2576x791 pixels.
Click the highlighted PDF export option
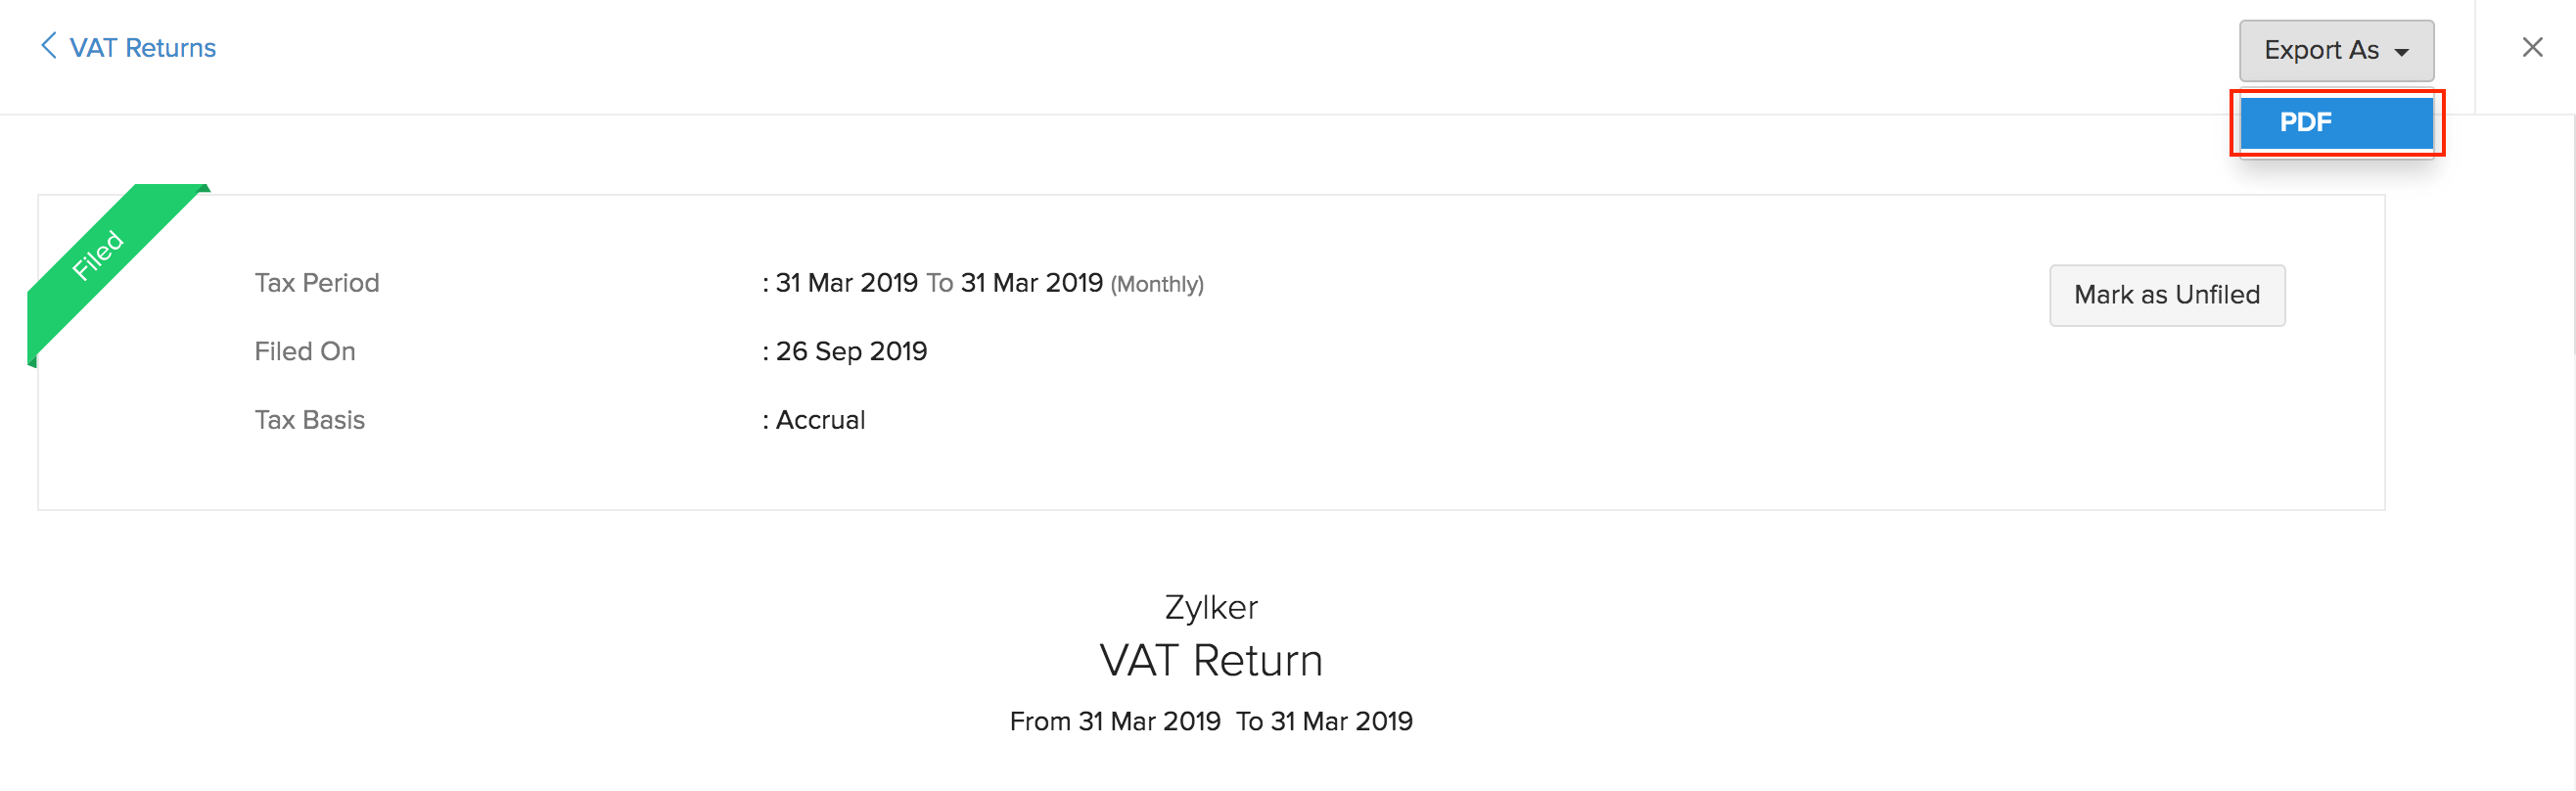(x=2337, y=122)
